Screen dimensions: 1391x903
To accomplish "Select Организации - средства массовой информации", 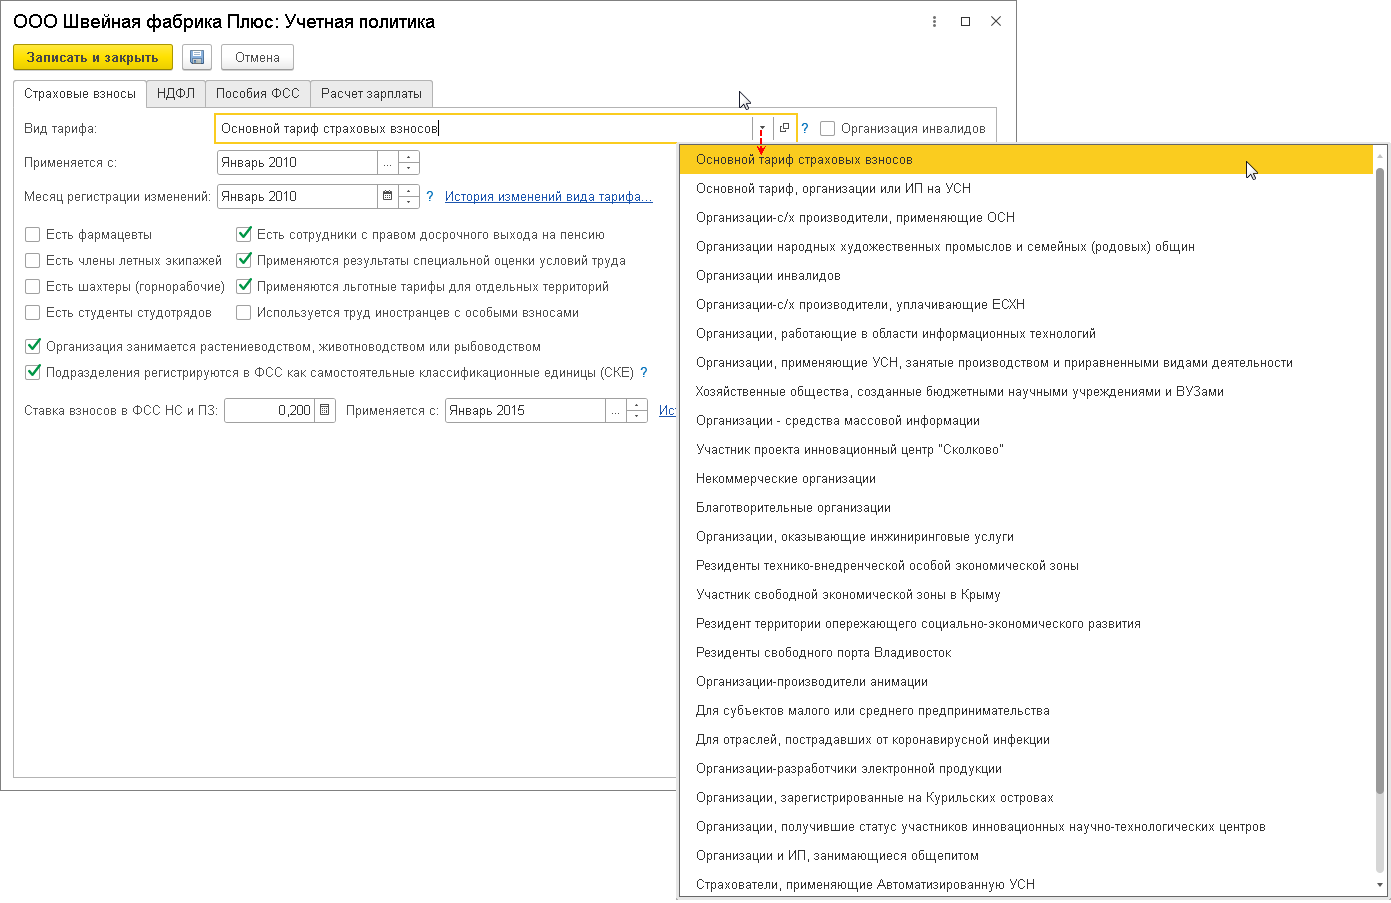I will 1026,420.
